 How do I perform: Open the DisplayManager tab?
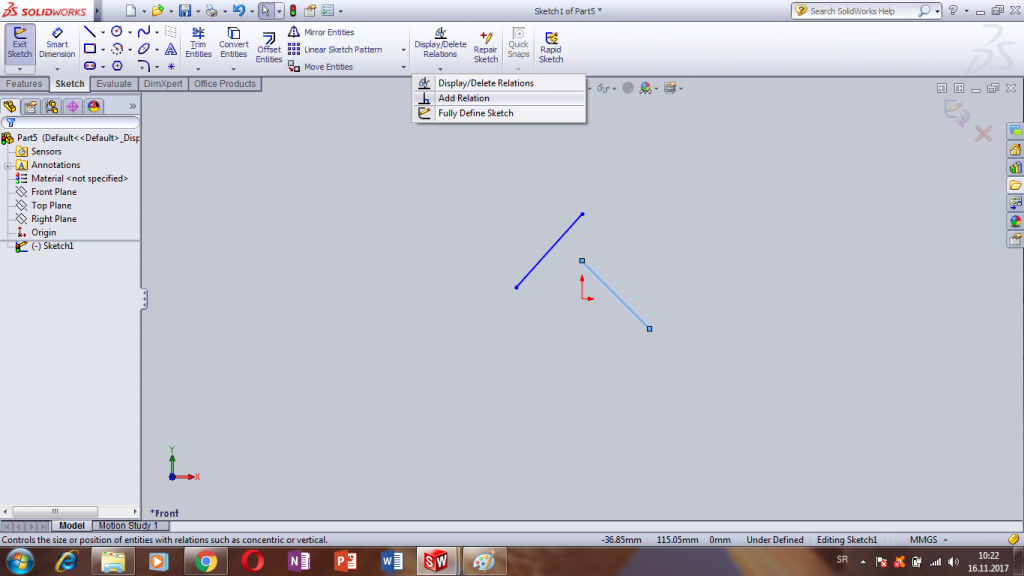(x=93, y=106)
